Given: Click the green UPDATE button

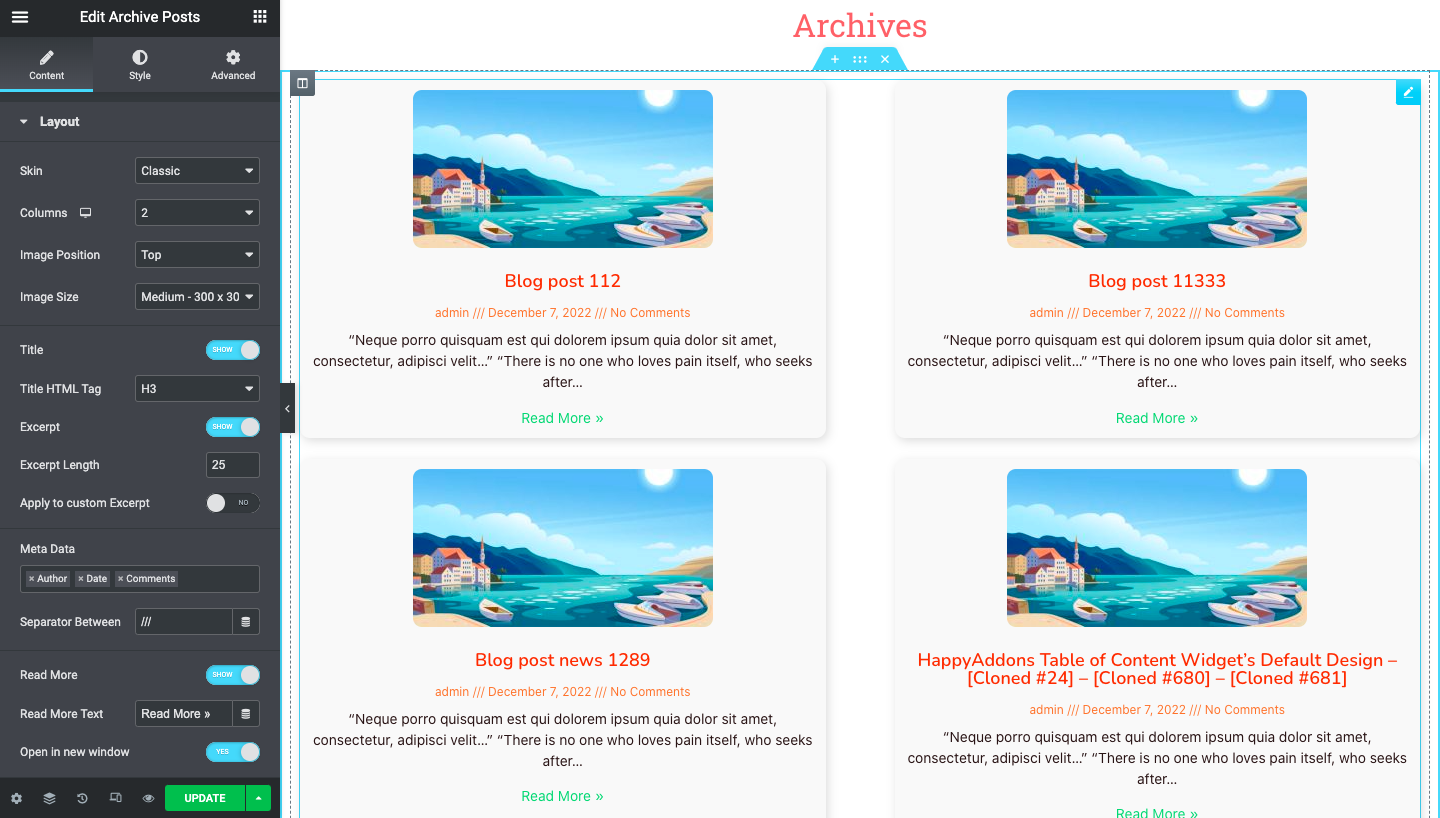Looking at the screenshot, I should point(204,798).
